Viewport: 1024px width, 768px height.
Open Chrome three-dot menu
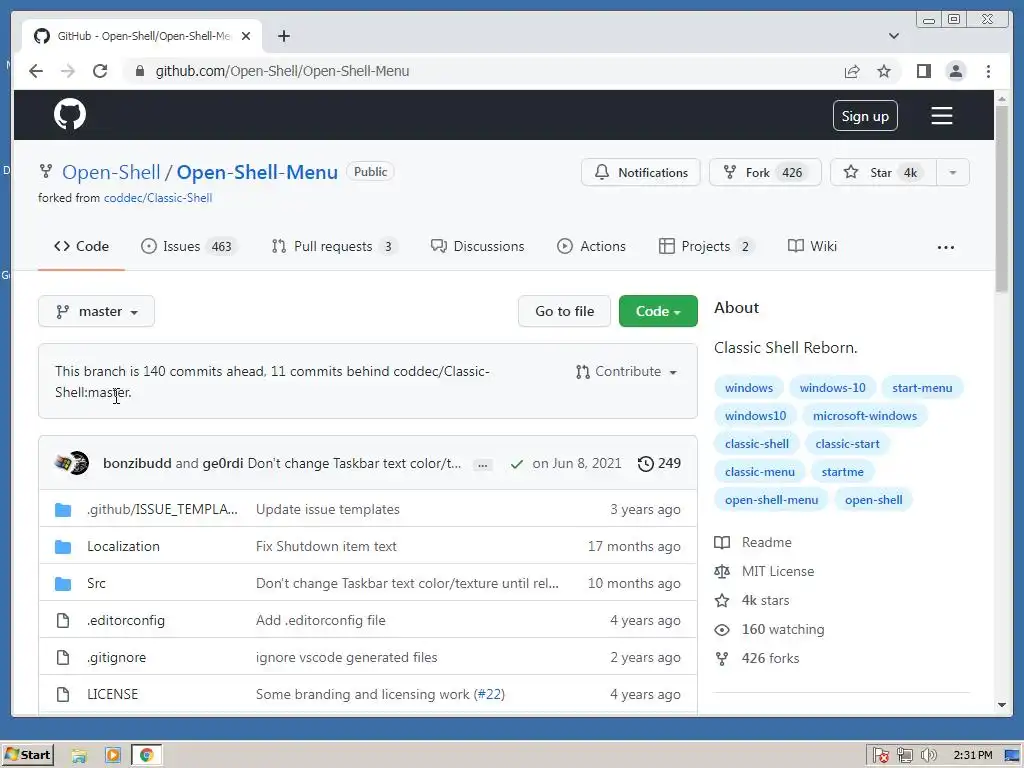tap(988, 71)
